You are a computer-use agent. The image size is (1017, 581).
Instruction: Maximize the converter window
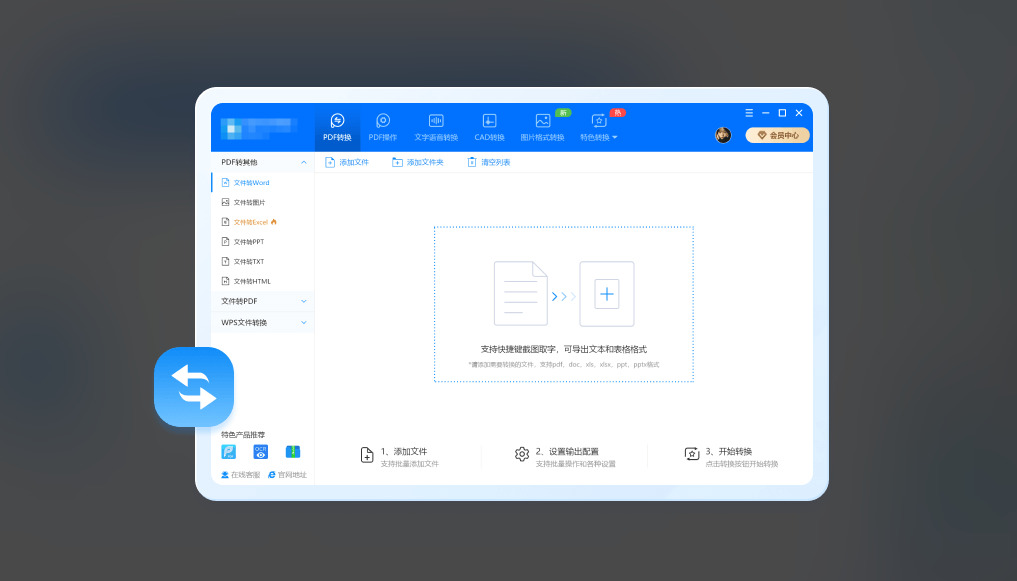pos(783,113)
